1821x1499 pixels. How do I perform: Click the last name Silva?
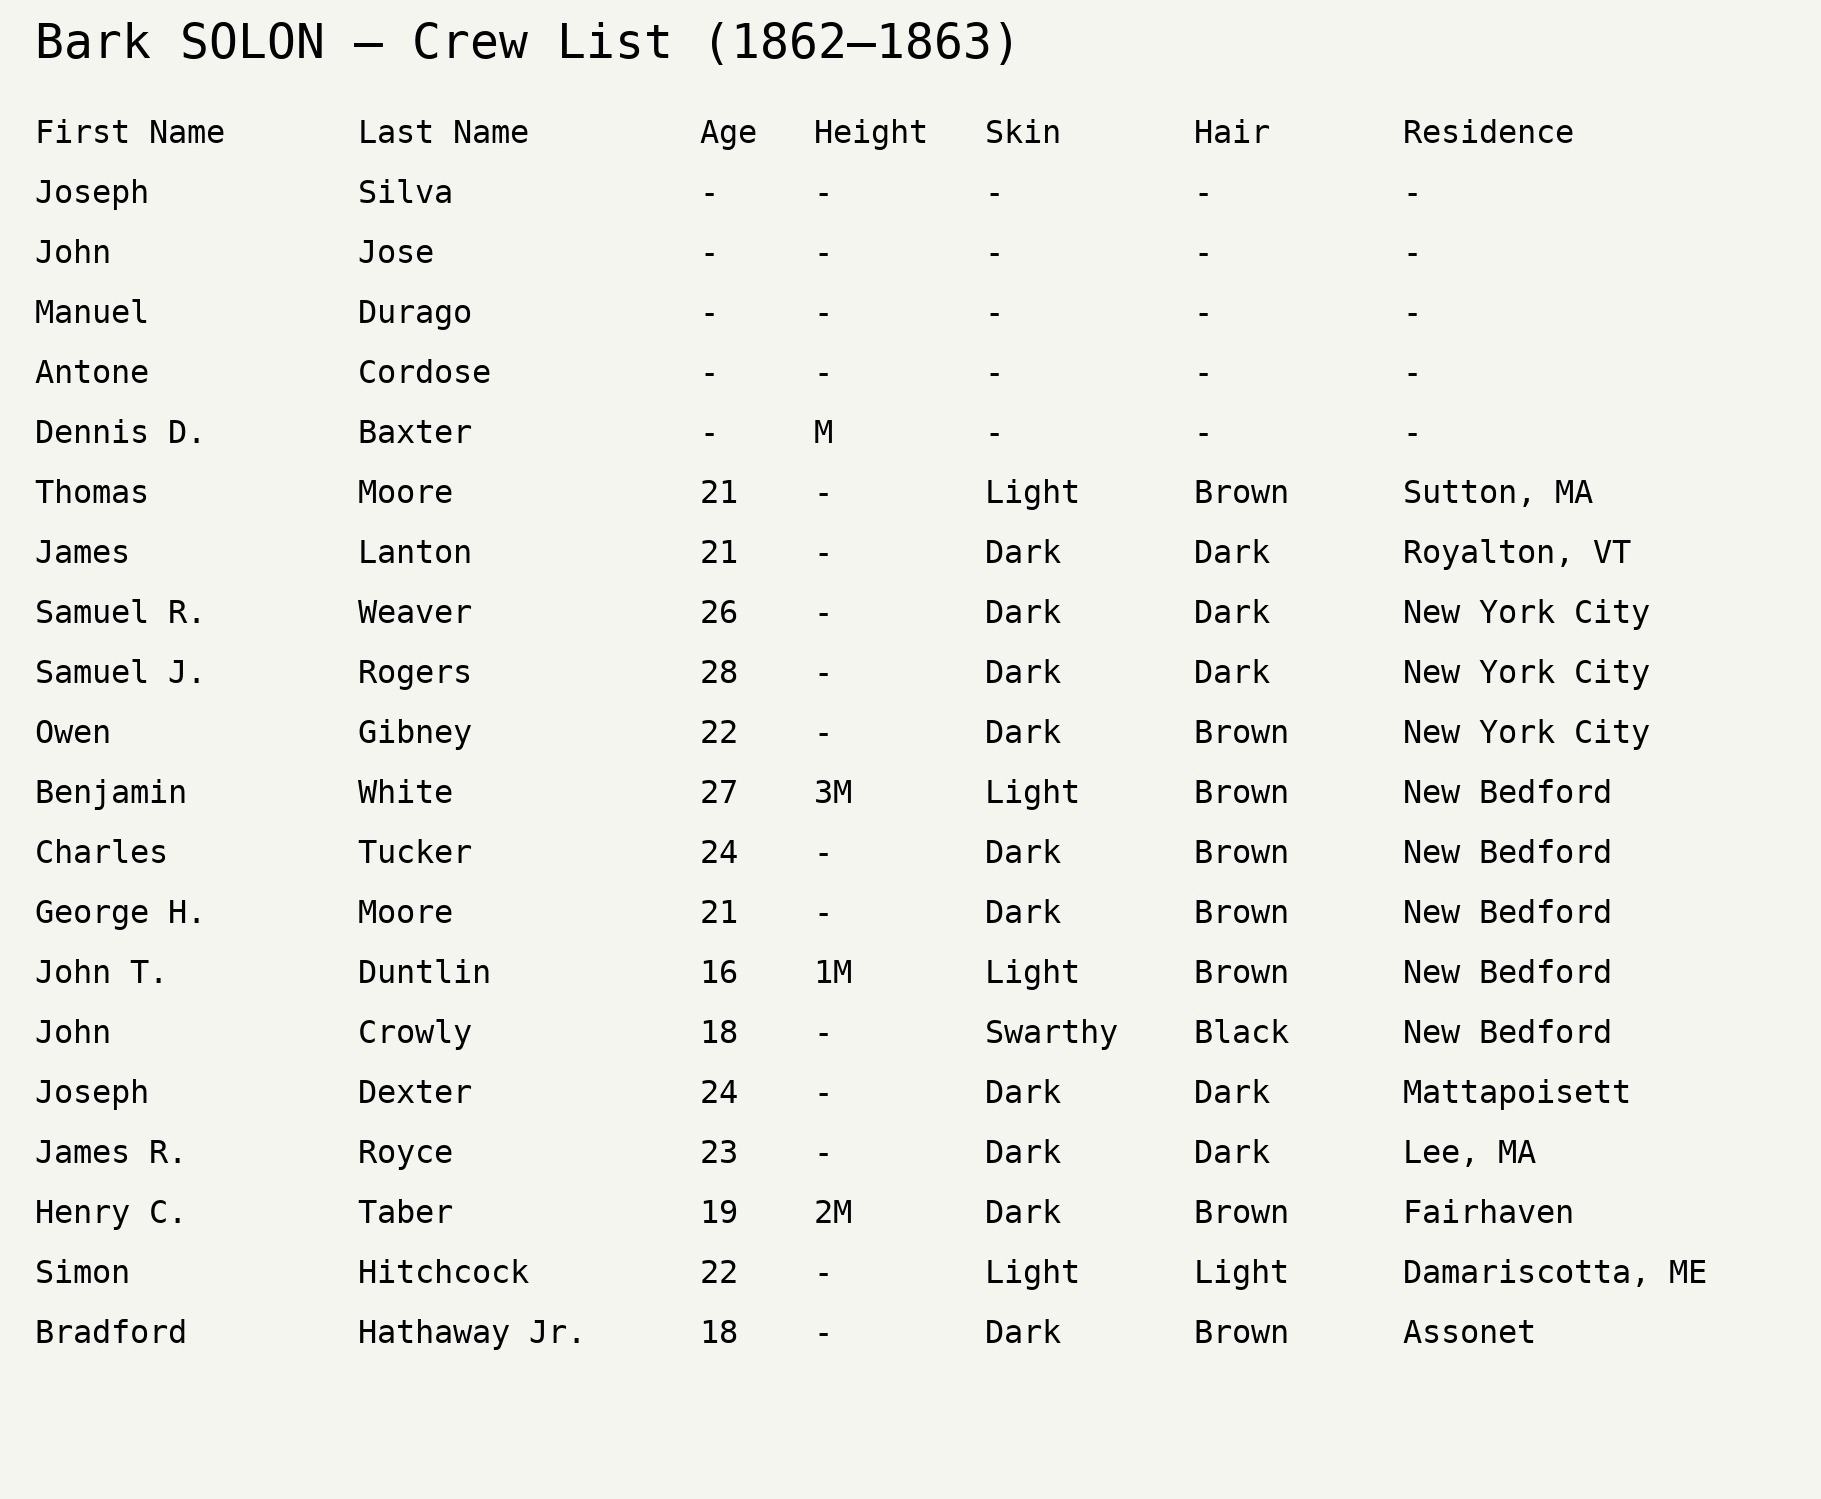(x=405, y=192)
